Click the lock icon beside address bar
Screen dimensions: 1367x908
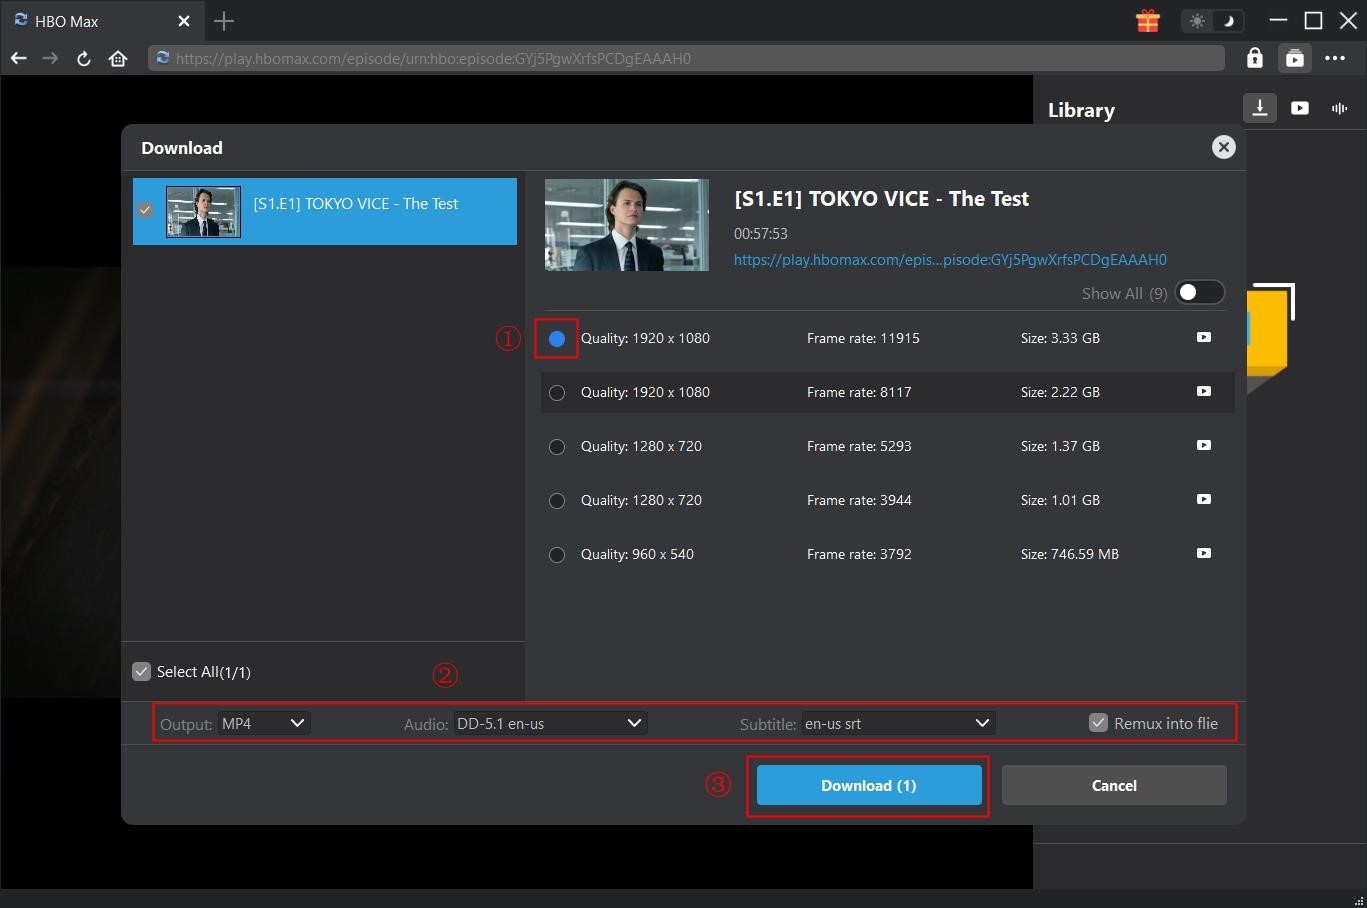point(1254,58)
